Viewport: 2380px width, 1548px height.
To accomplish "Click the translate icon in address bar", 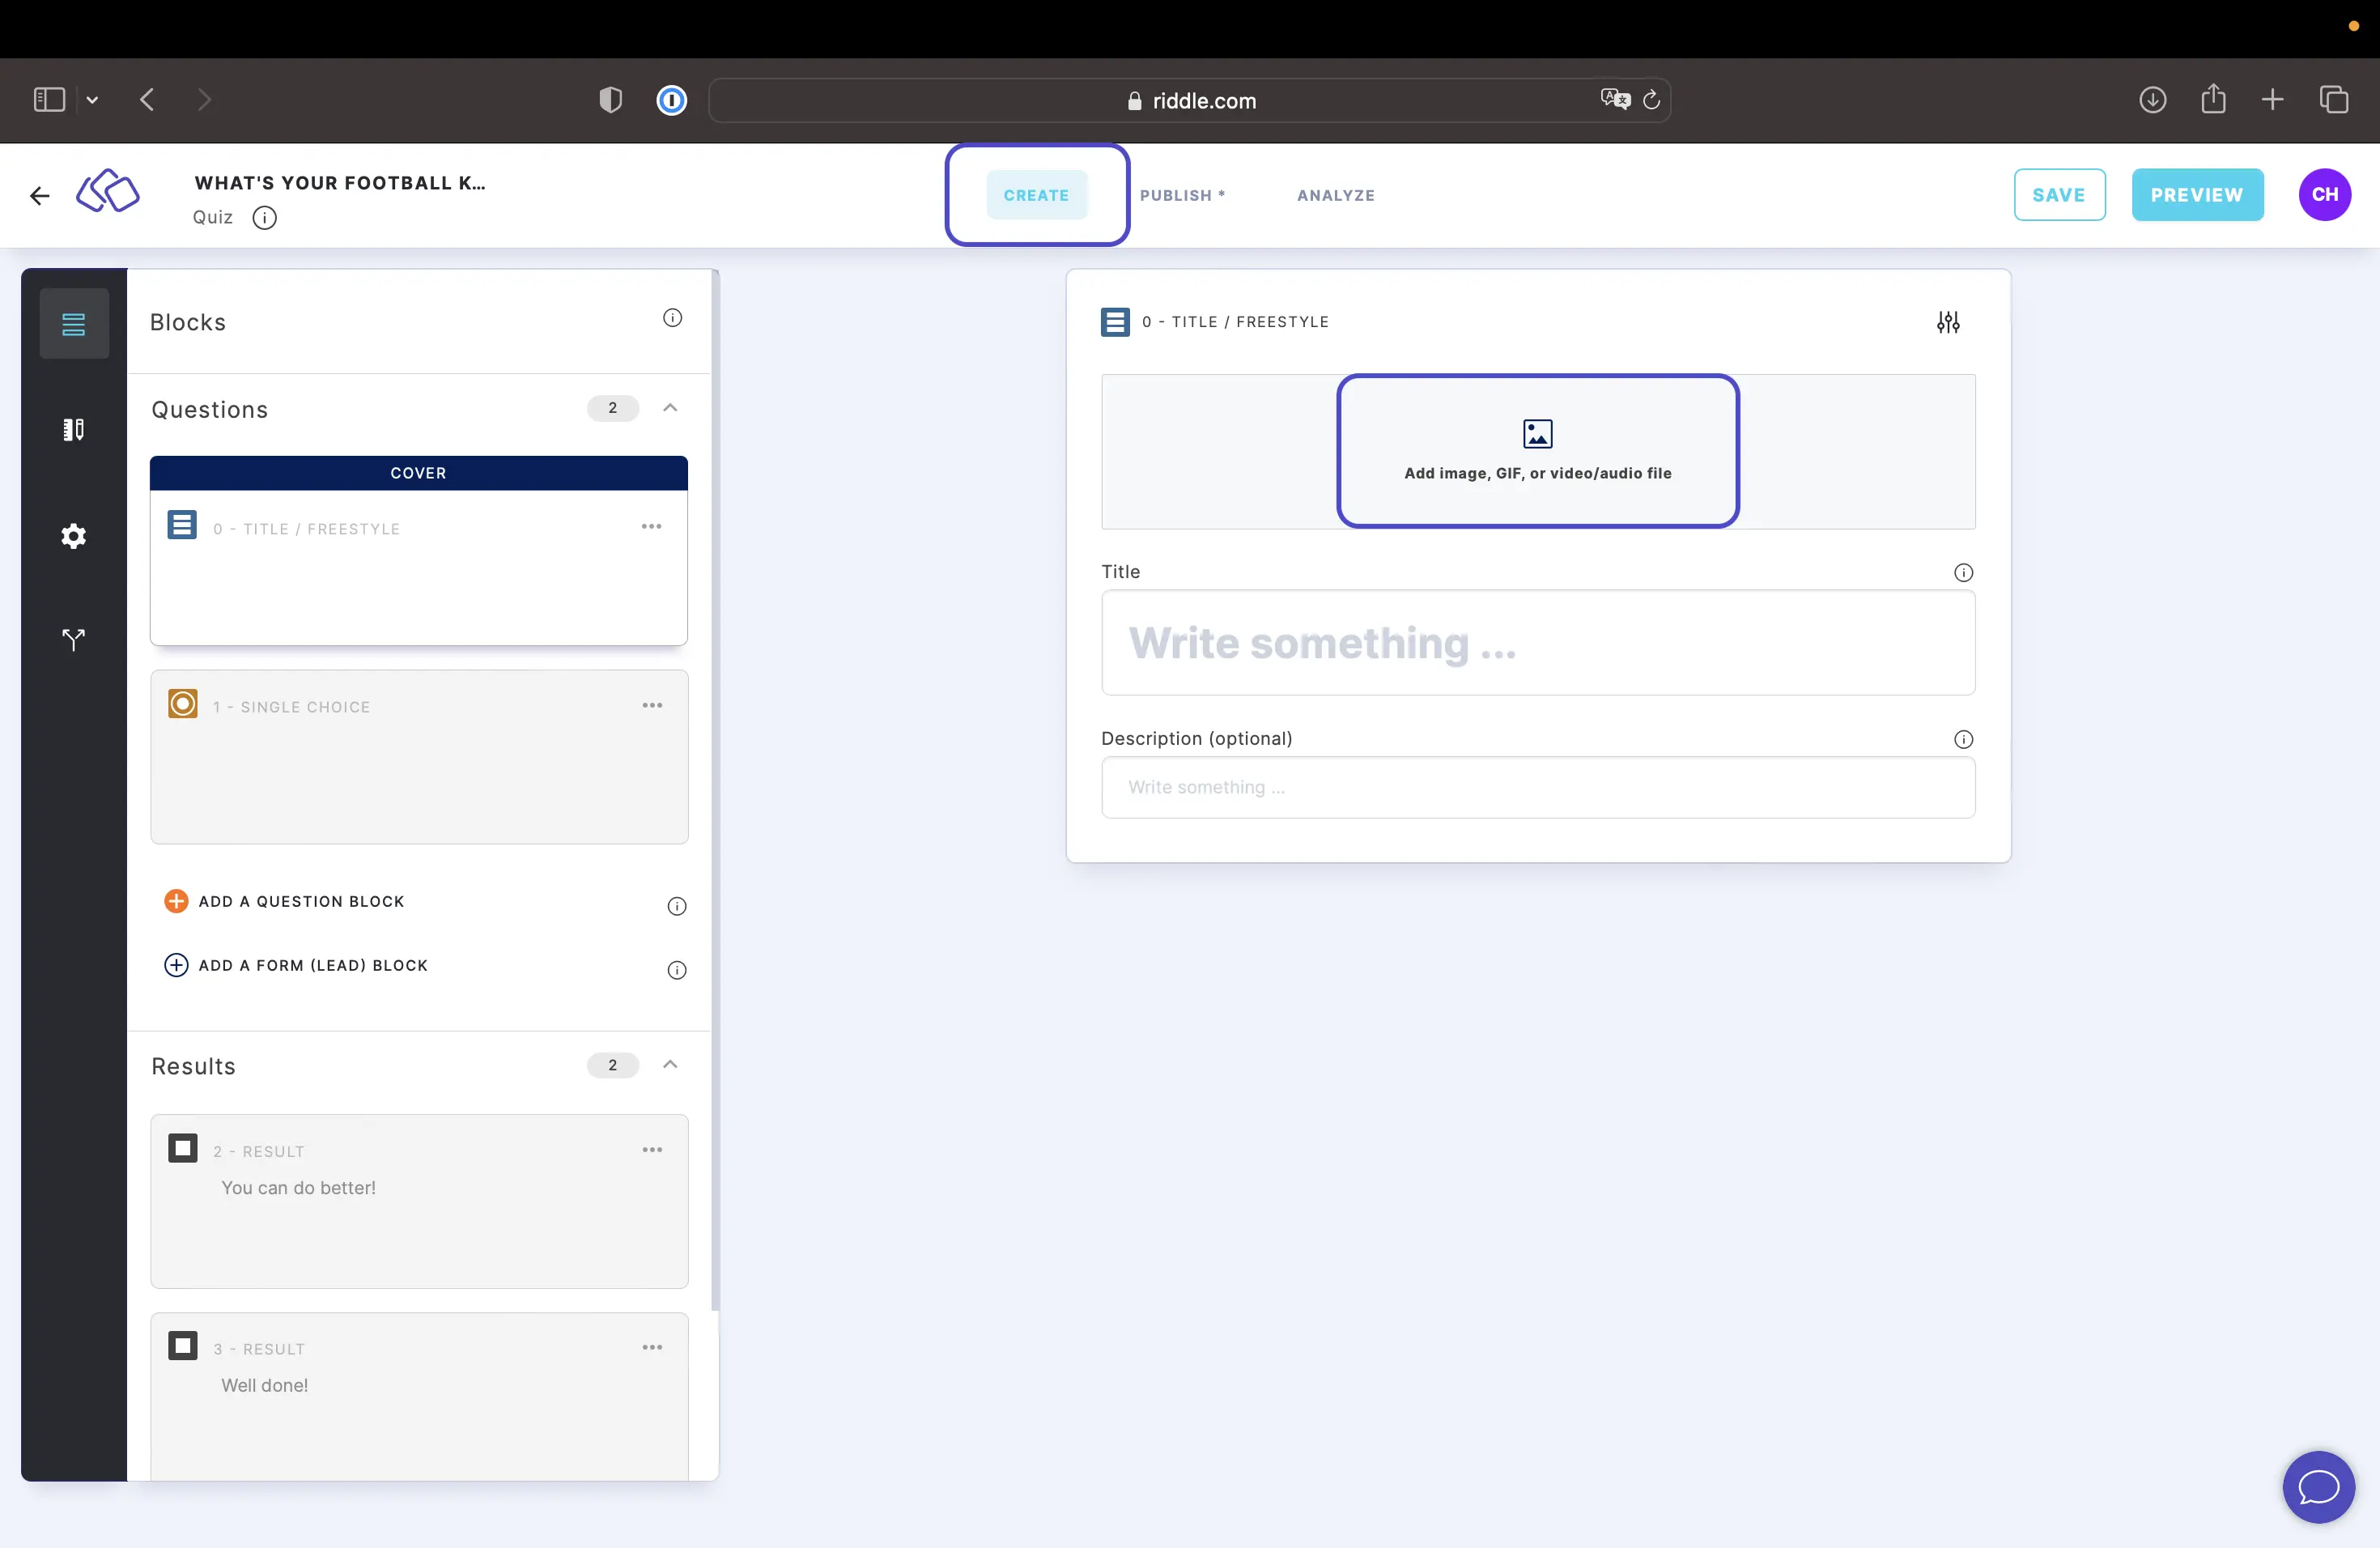I will (1615, 99).
